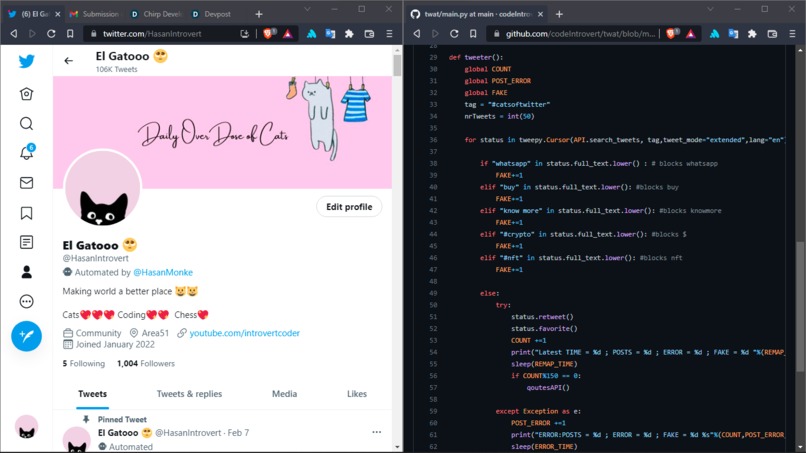Select the Tweets & replies tab
The height and width of the screenshot is (453, 806).
point(189,394)
